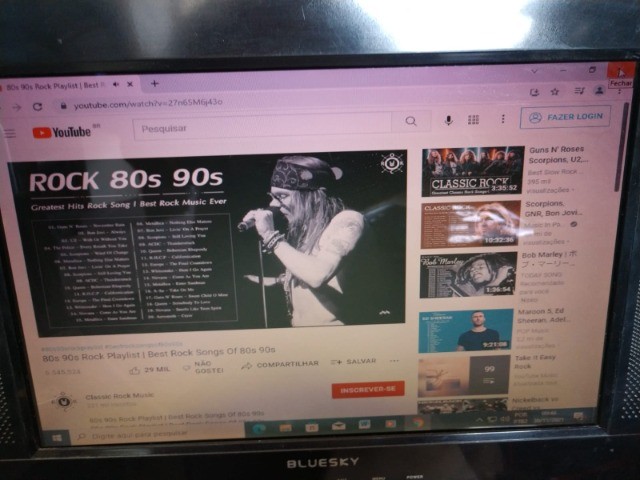
Task: Click the address bar URL youtube.com/watch
Action: tap(148, 104)
